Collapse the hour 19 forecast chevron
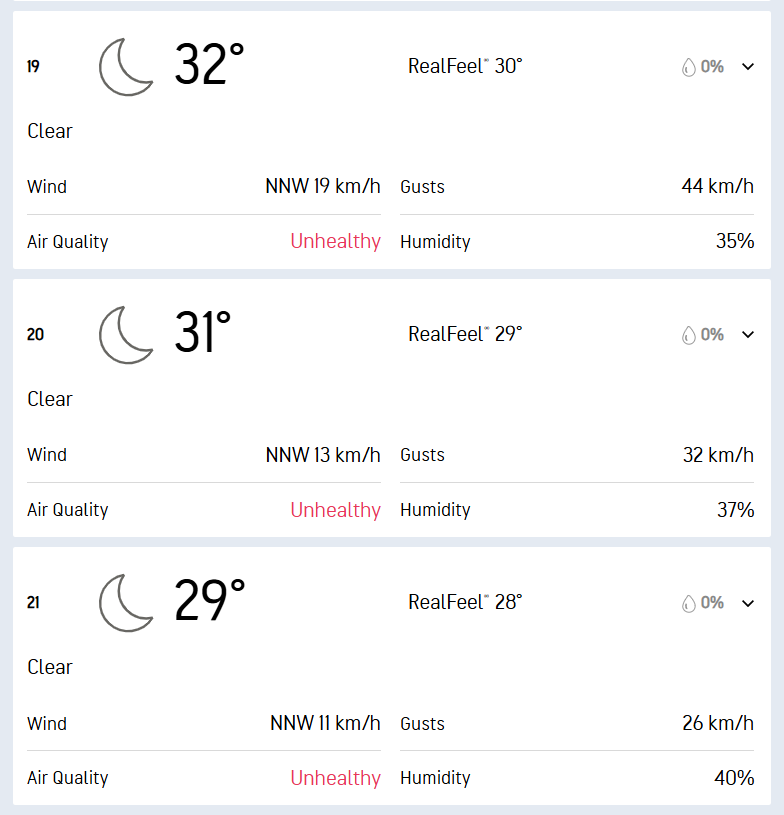The width and height of the screenshot is (784, 815). pyautogui.click(x=748, y=67)
